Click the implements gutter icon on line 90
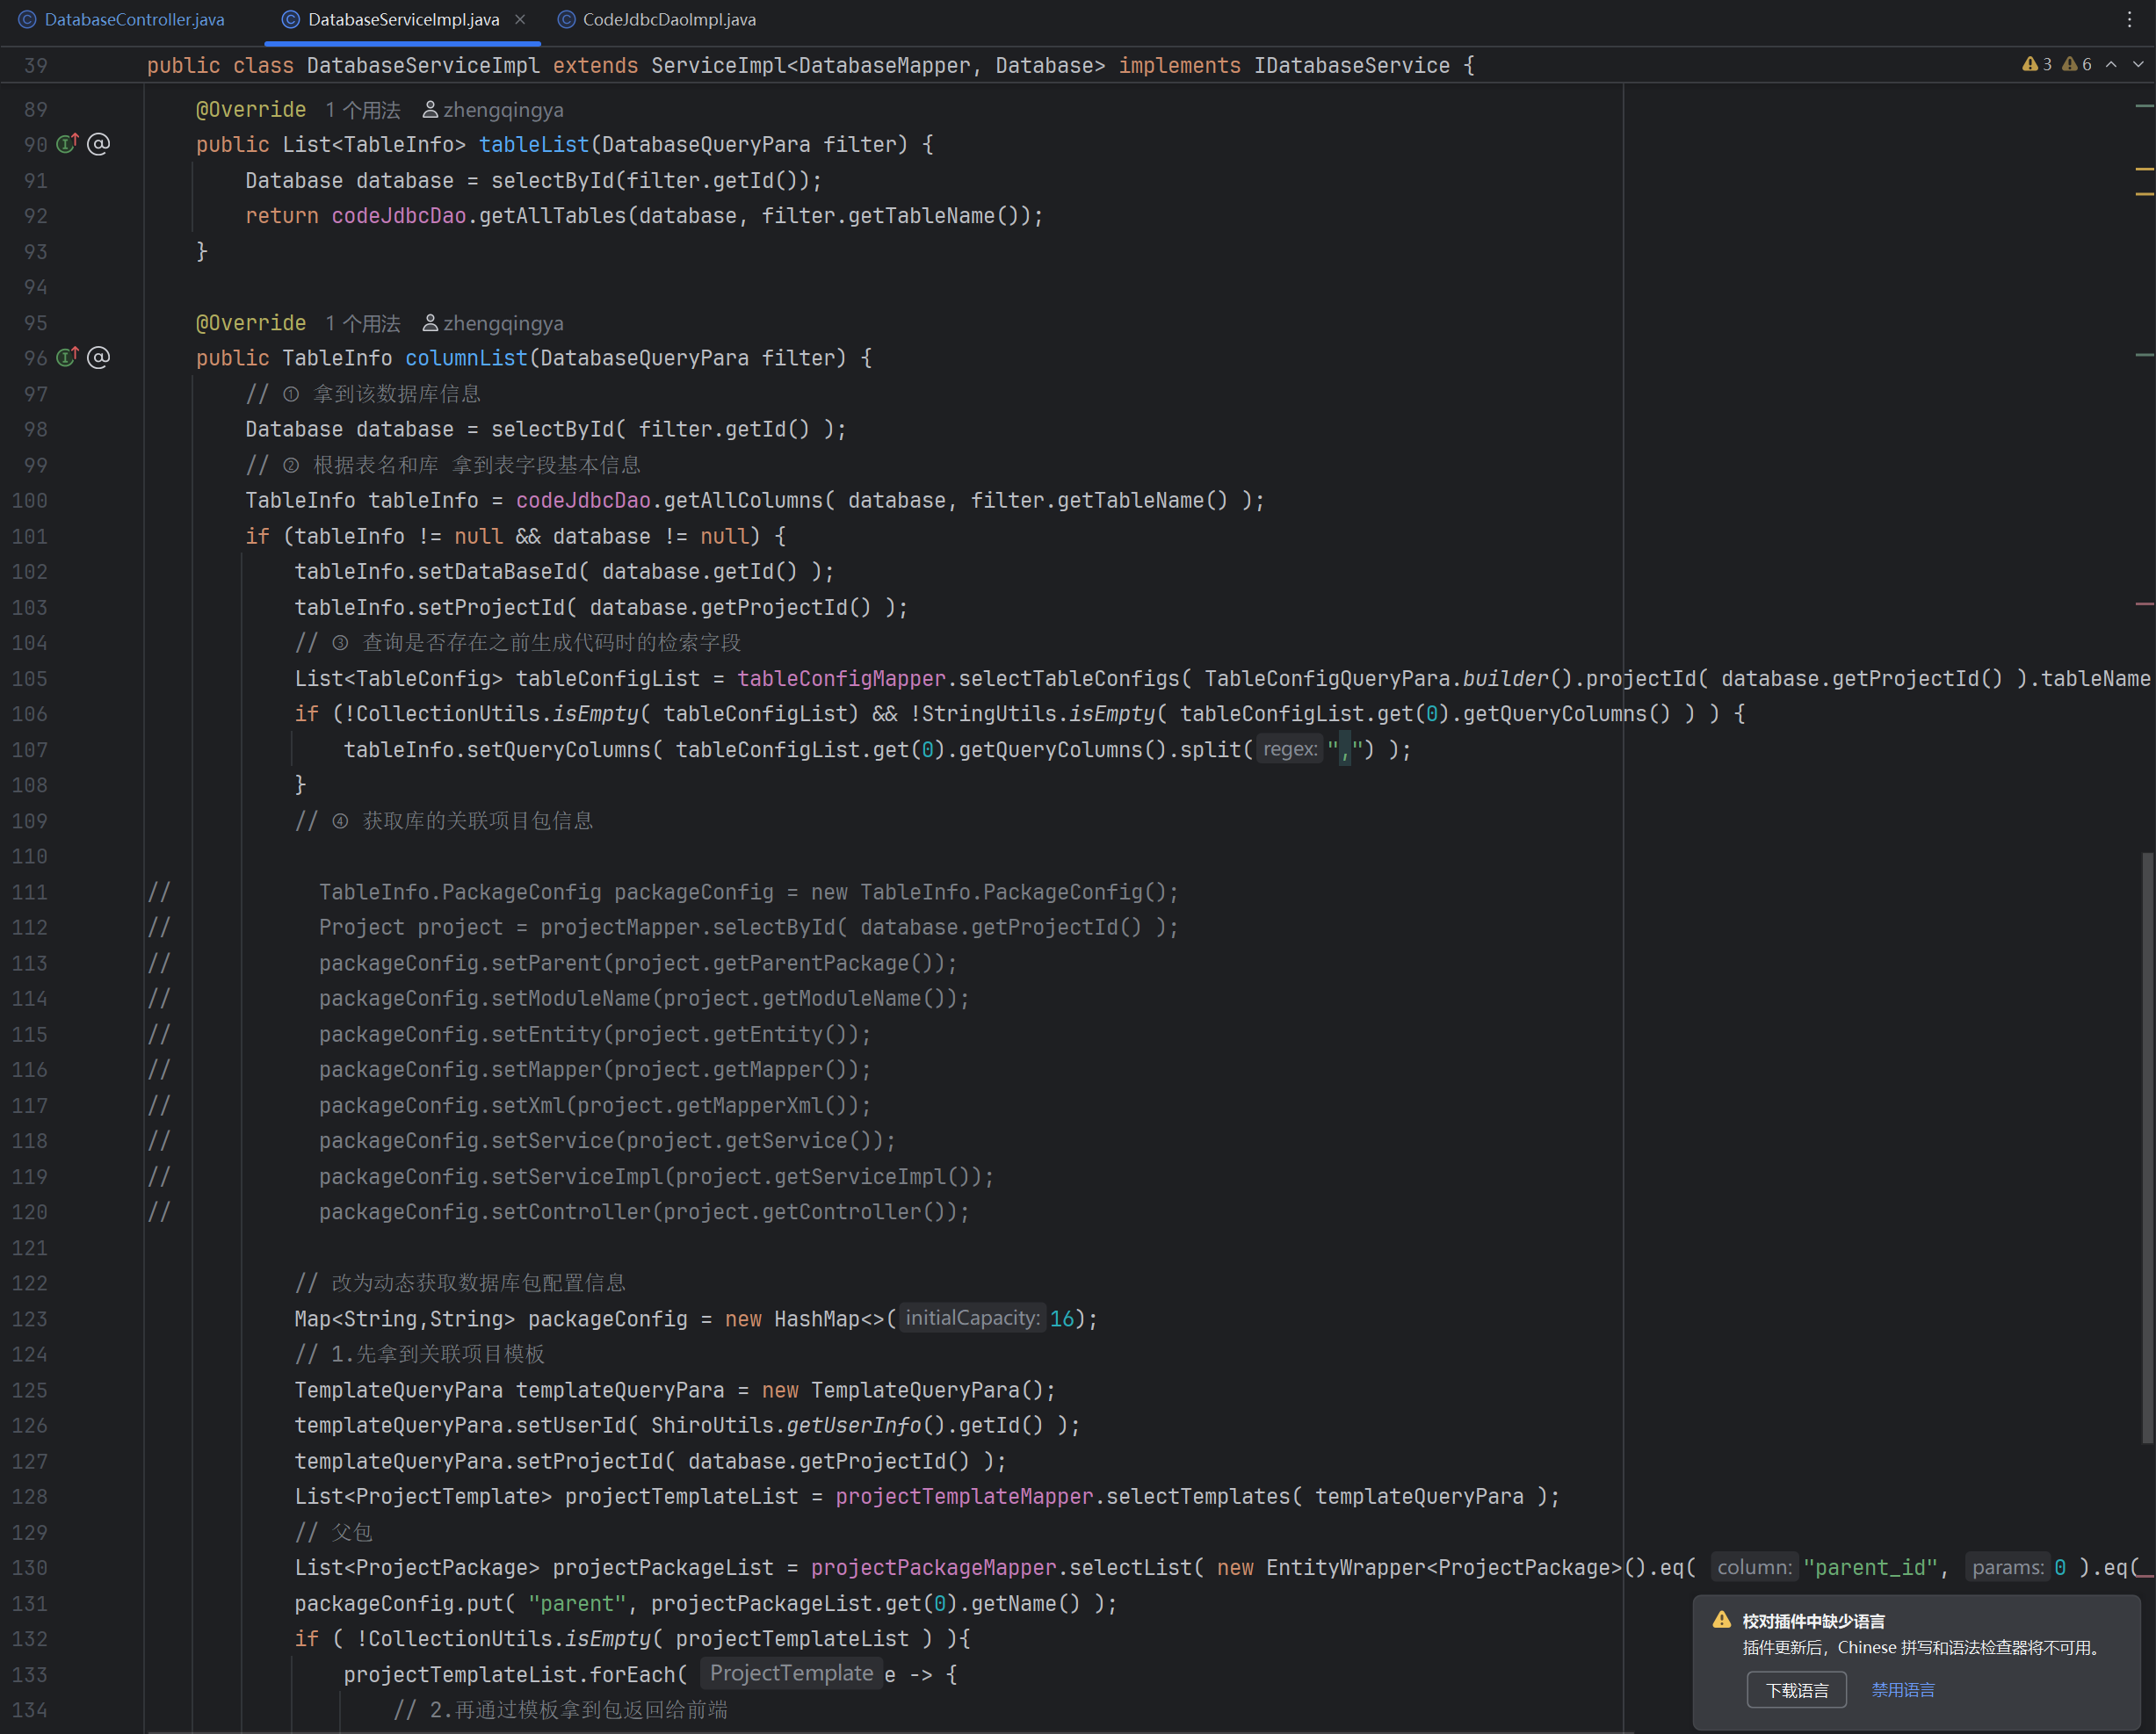2156x1734 pixels. (x=67, y=144)
